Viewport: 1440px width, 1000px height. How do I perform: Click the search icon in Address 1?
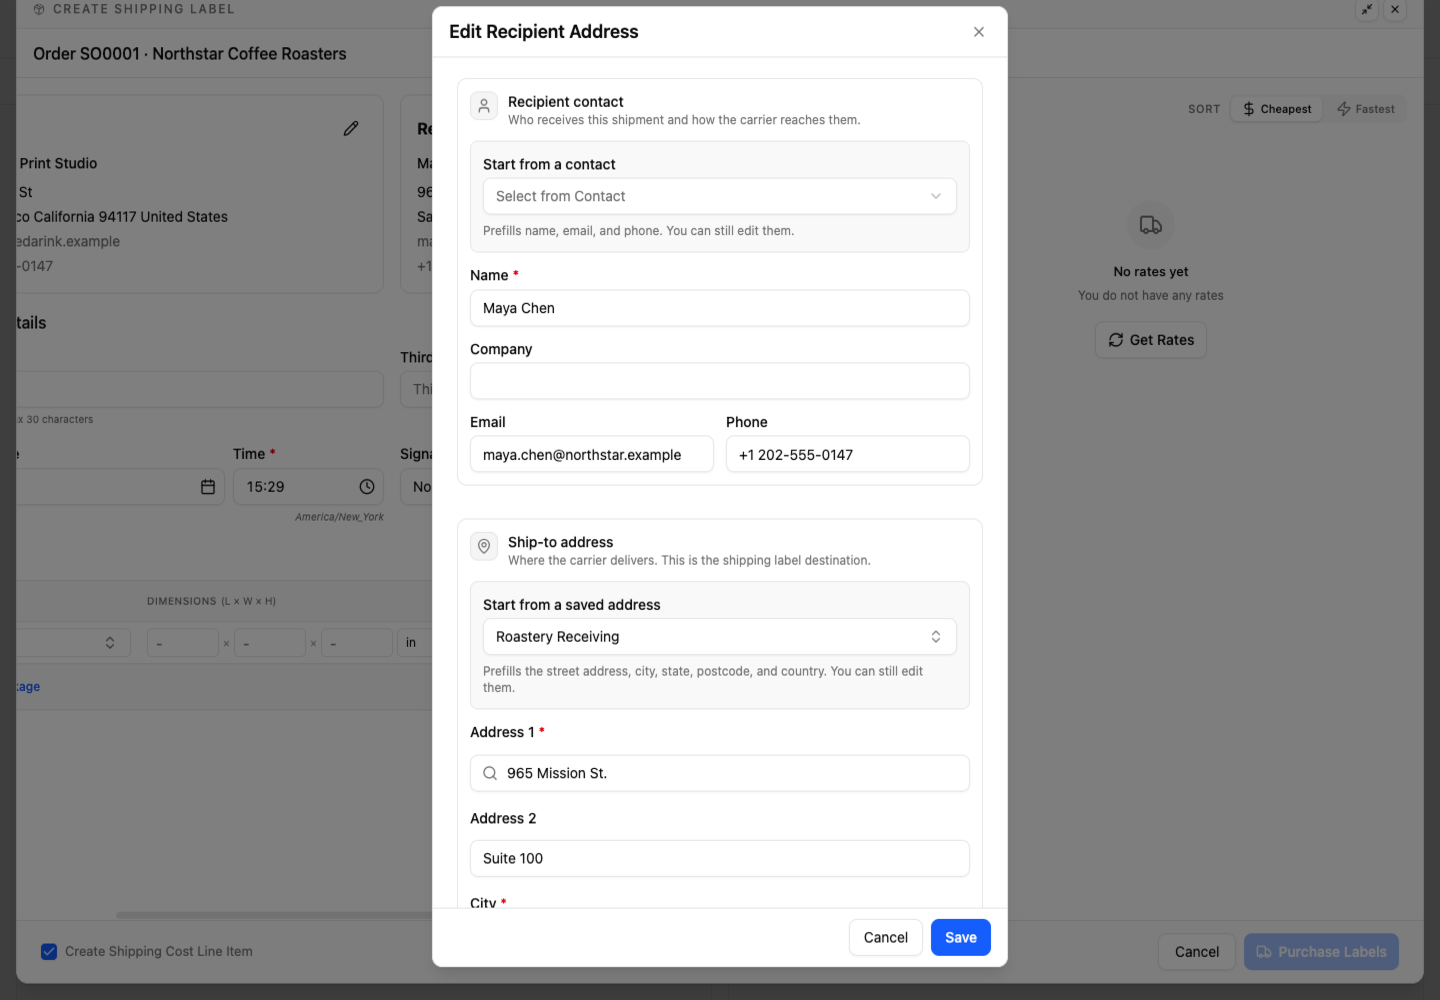pyautogui.click(x=490, y=773)
